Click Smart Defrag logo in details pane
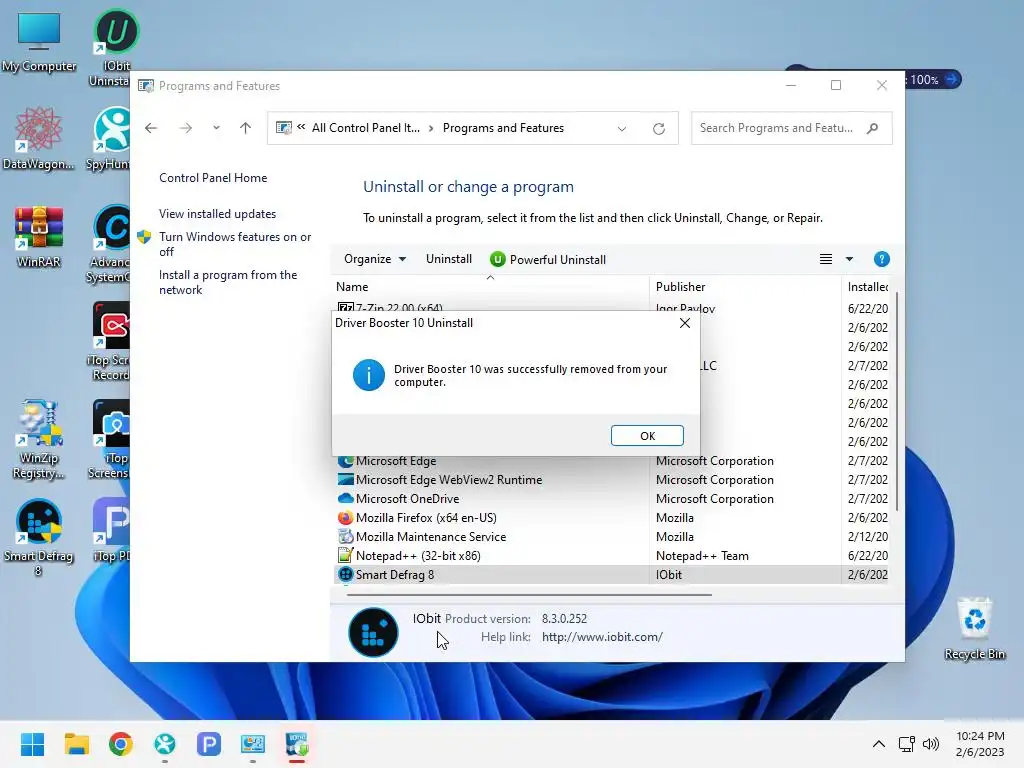The height and width of the screenshot is (768, 1024). click(373, 632)
